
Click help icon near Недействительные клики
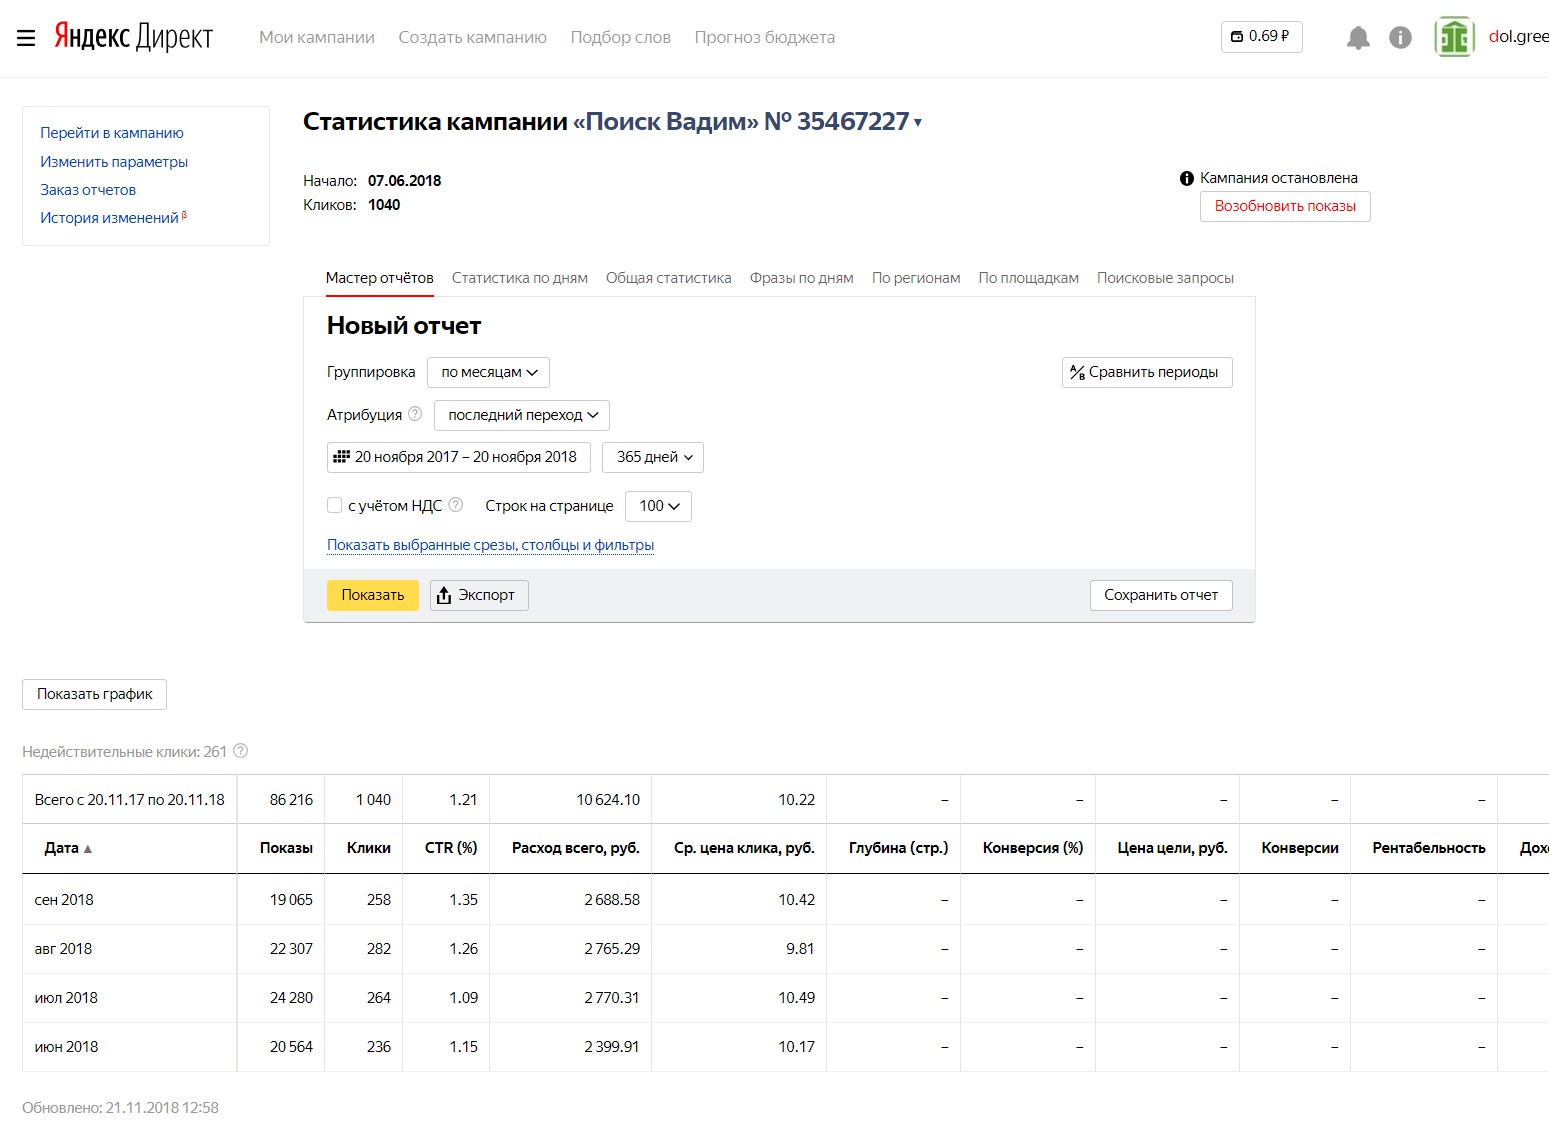pos(240,751)
